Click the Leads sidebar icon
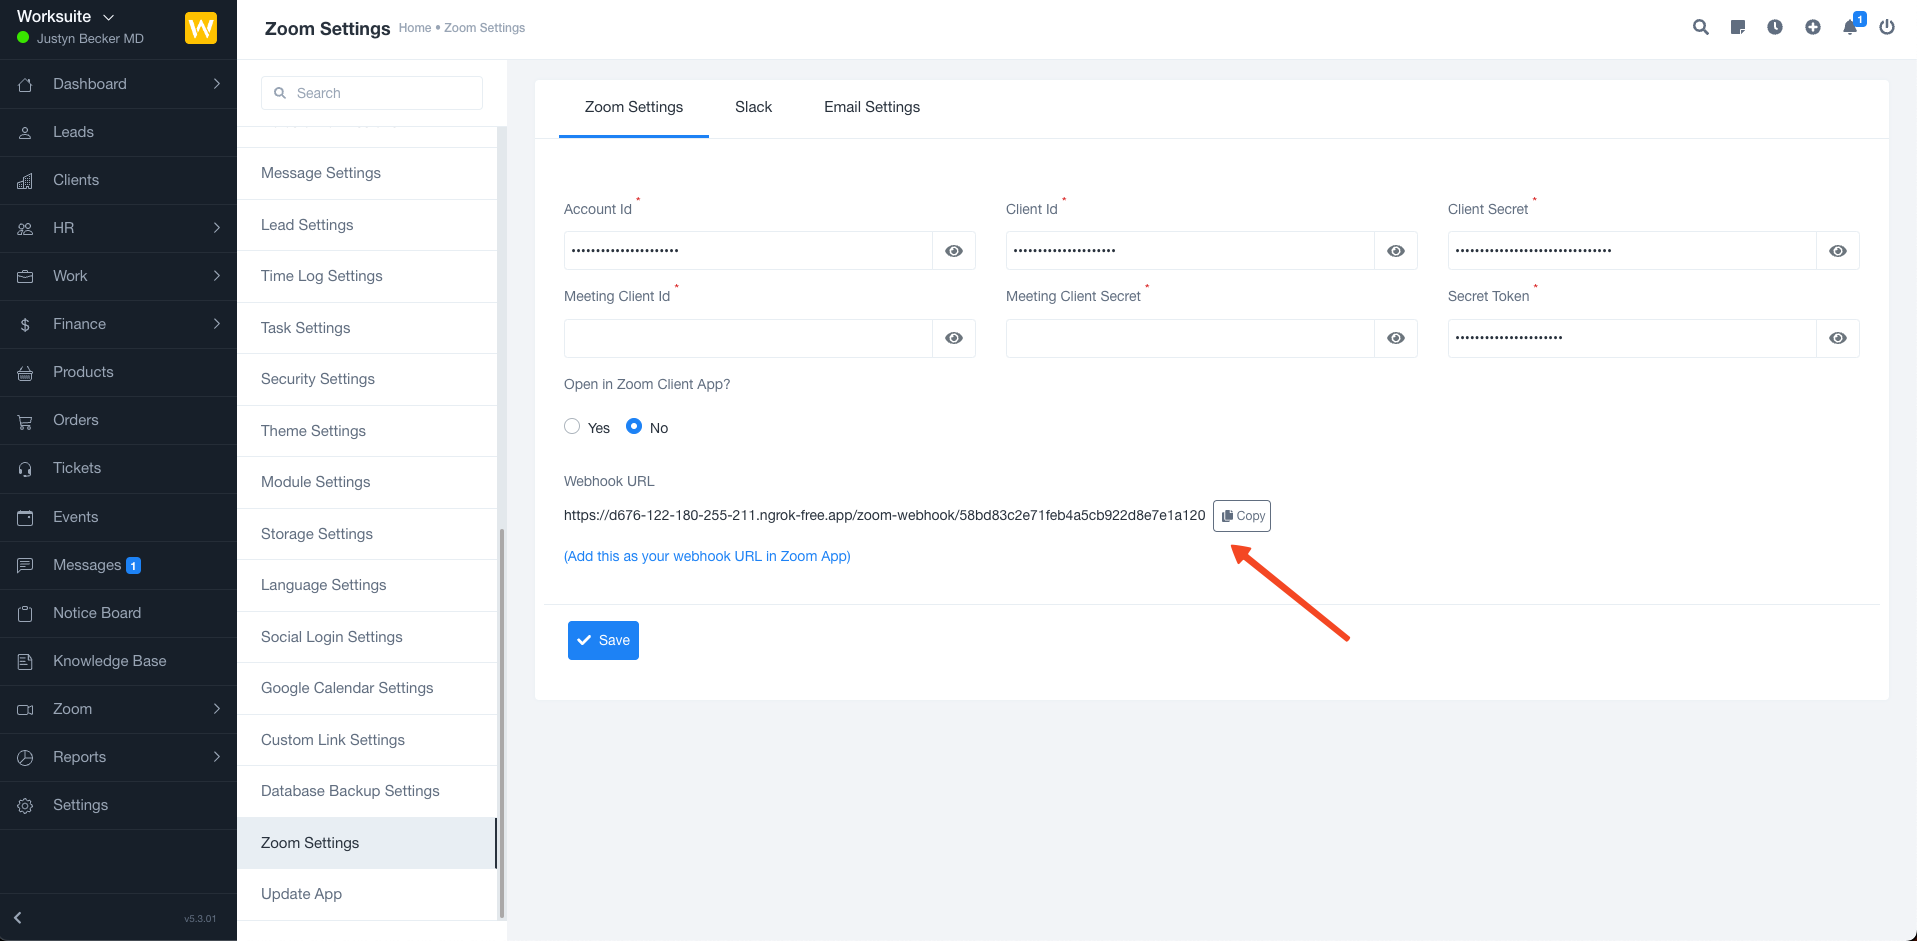The height and width of the screenshot is (941, 1917). pyautogui.click(x=25, y=133)
